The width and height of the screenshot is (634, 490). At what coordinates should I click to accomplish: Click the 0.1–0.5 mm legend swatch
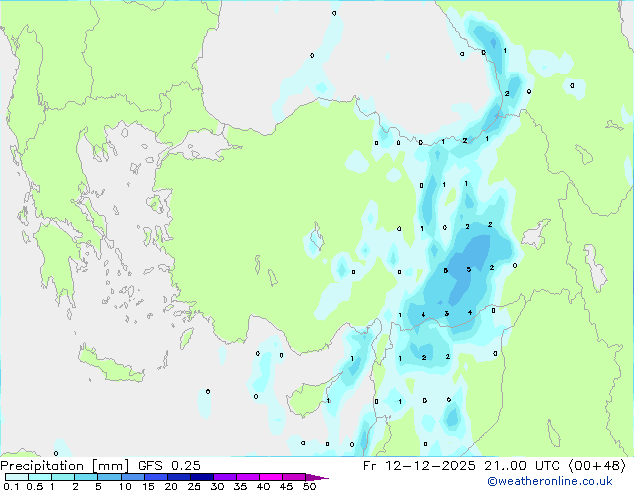tap(17, 477)
